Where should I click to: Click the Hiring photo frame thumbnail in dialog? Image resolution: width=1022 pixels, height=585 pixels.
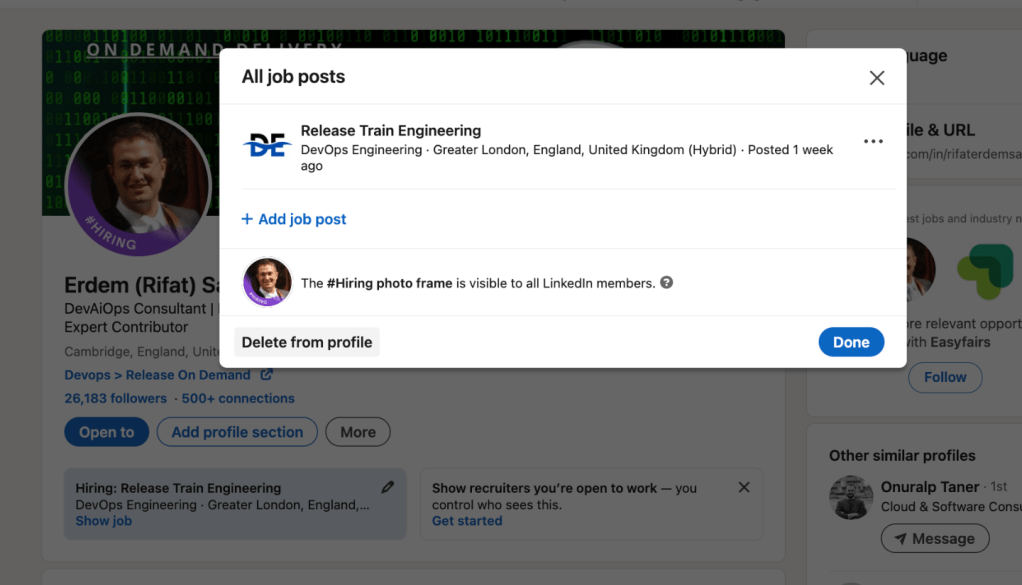pyautogui.click(x=267, y=282)
